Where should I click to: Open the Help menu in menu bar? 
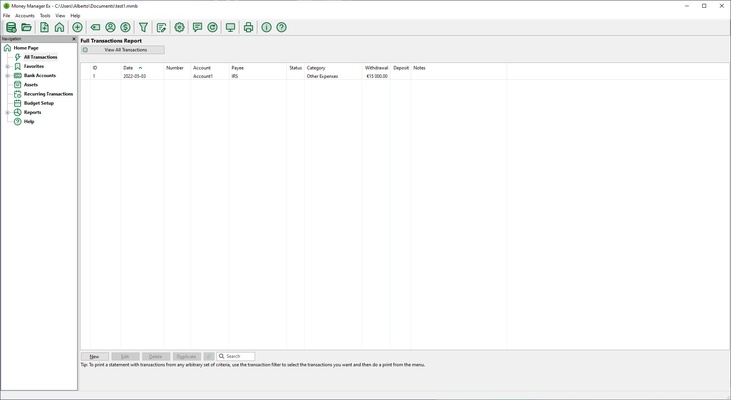pyautogui.click(x=75, y=15)
